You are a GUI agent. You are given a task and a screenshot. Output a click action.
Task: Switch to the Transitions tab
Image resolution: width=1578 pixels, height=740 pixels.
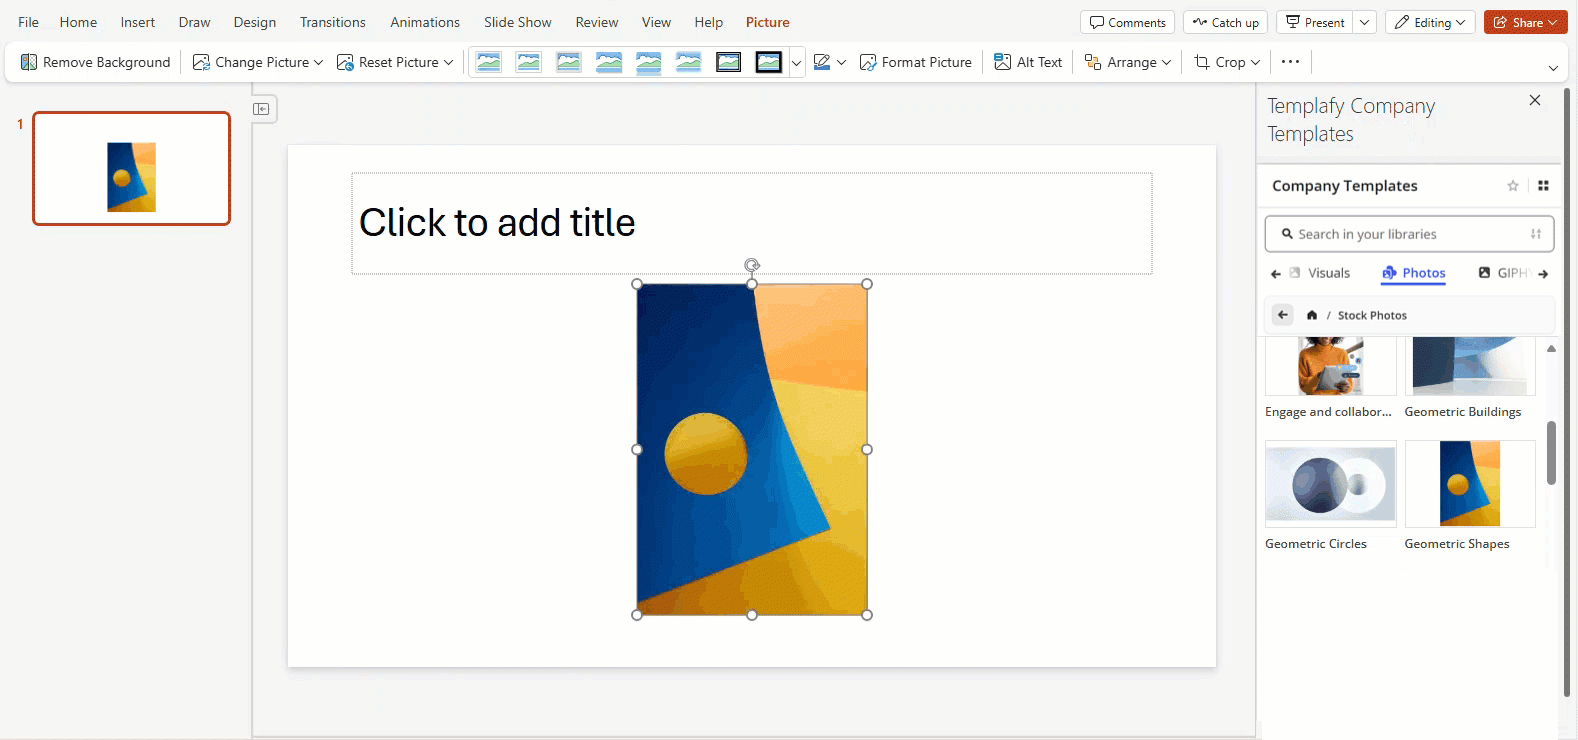click(333, 22)
